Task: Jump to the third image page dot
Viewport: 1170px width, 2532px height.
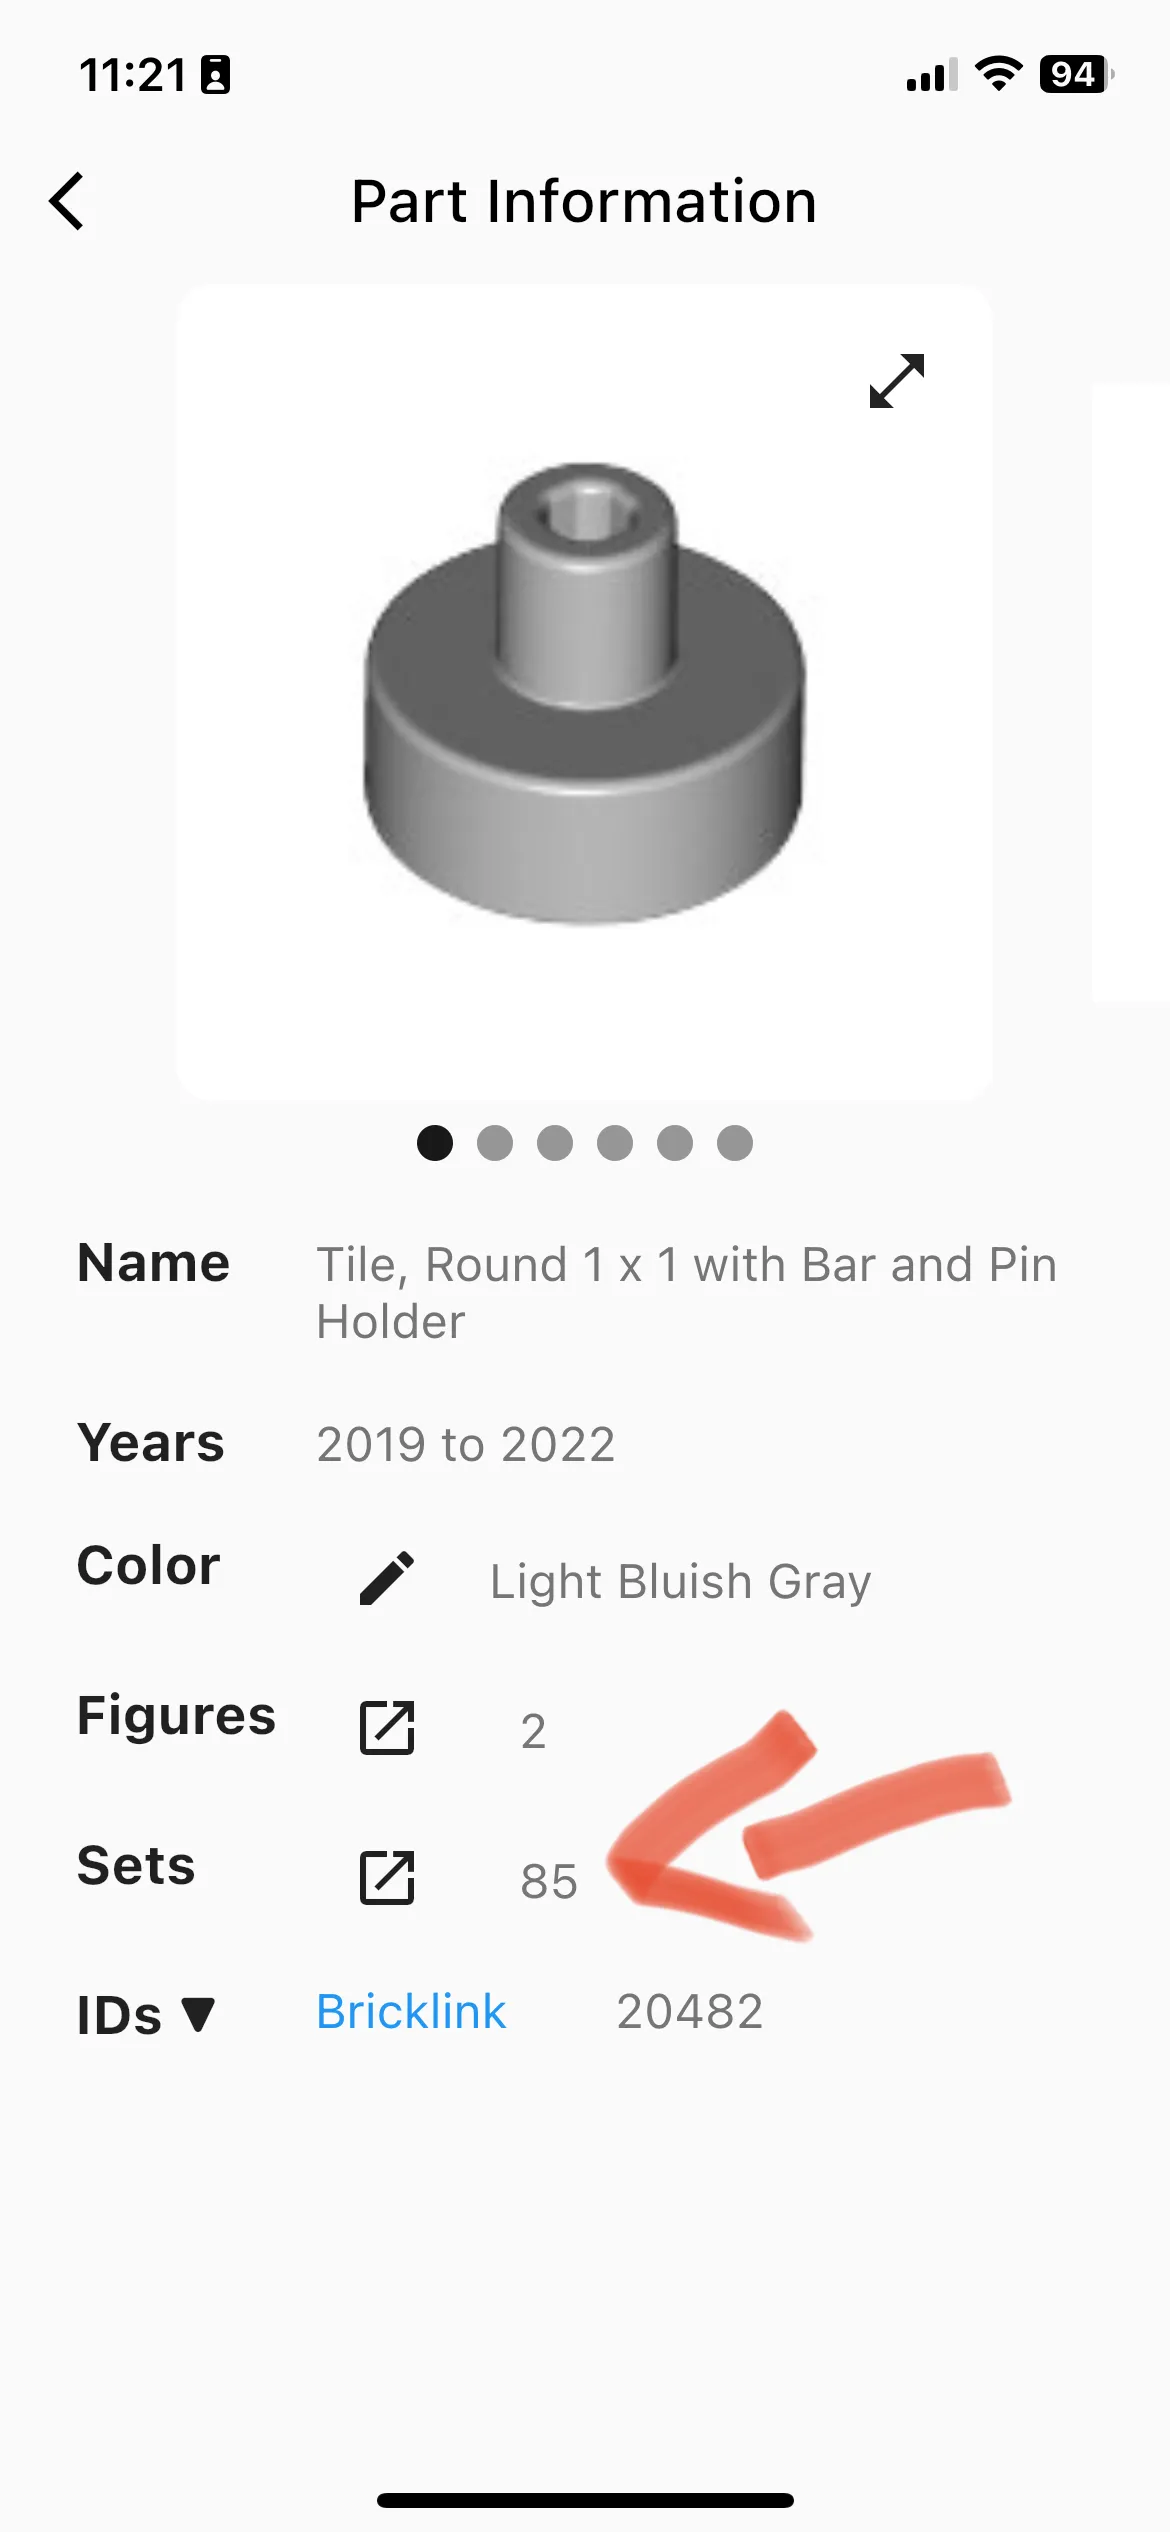Action: coord(555,1143)
